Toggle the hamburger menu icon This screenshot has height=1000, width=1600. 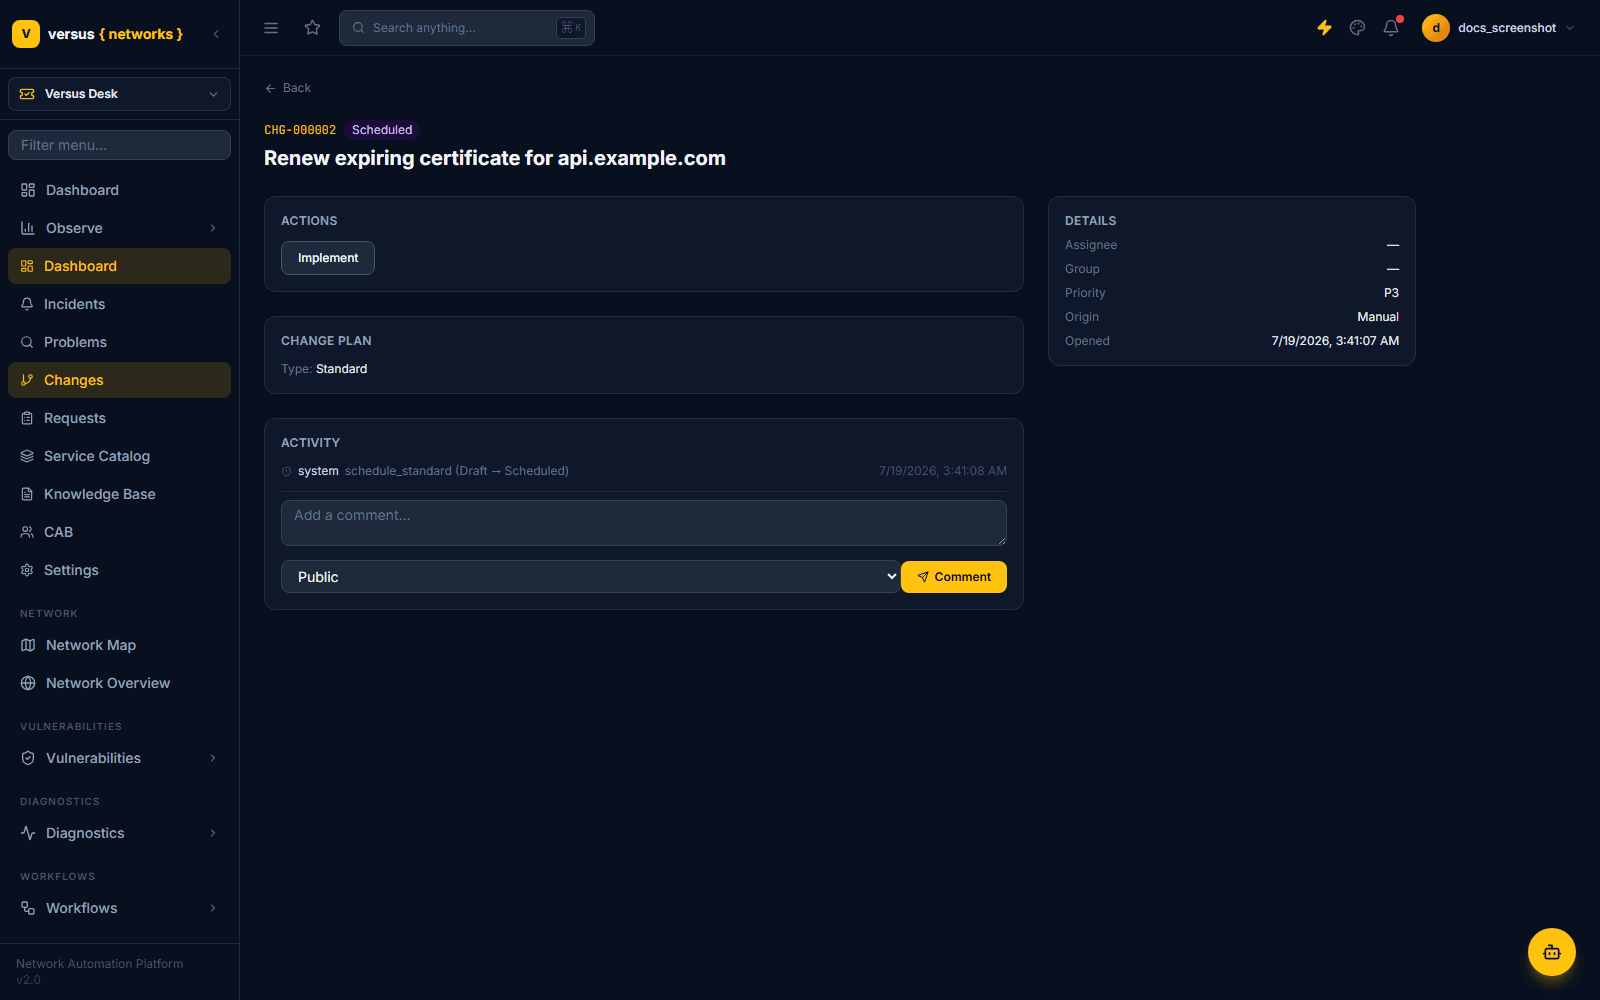pyautogui.click(x=271, y=28)
